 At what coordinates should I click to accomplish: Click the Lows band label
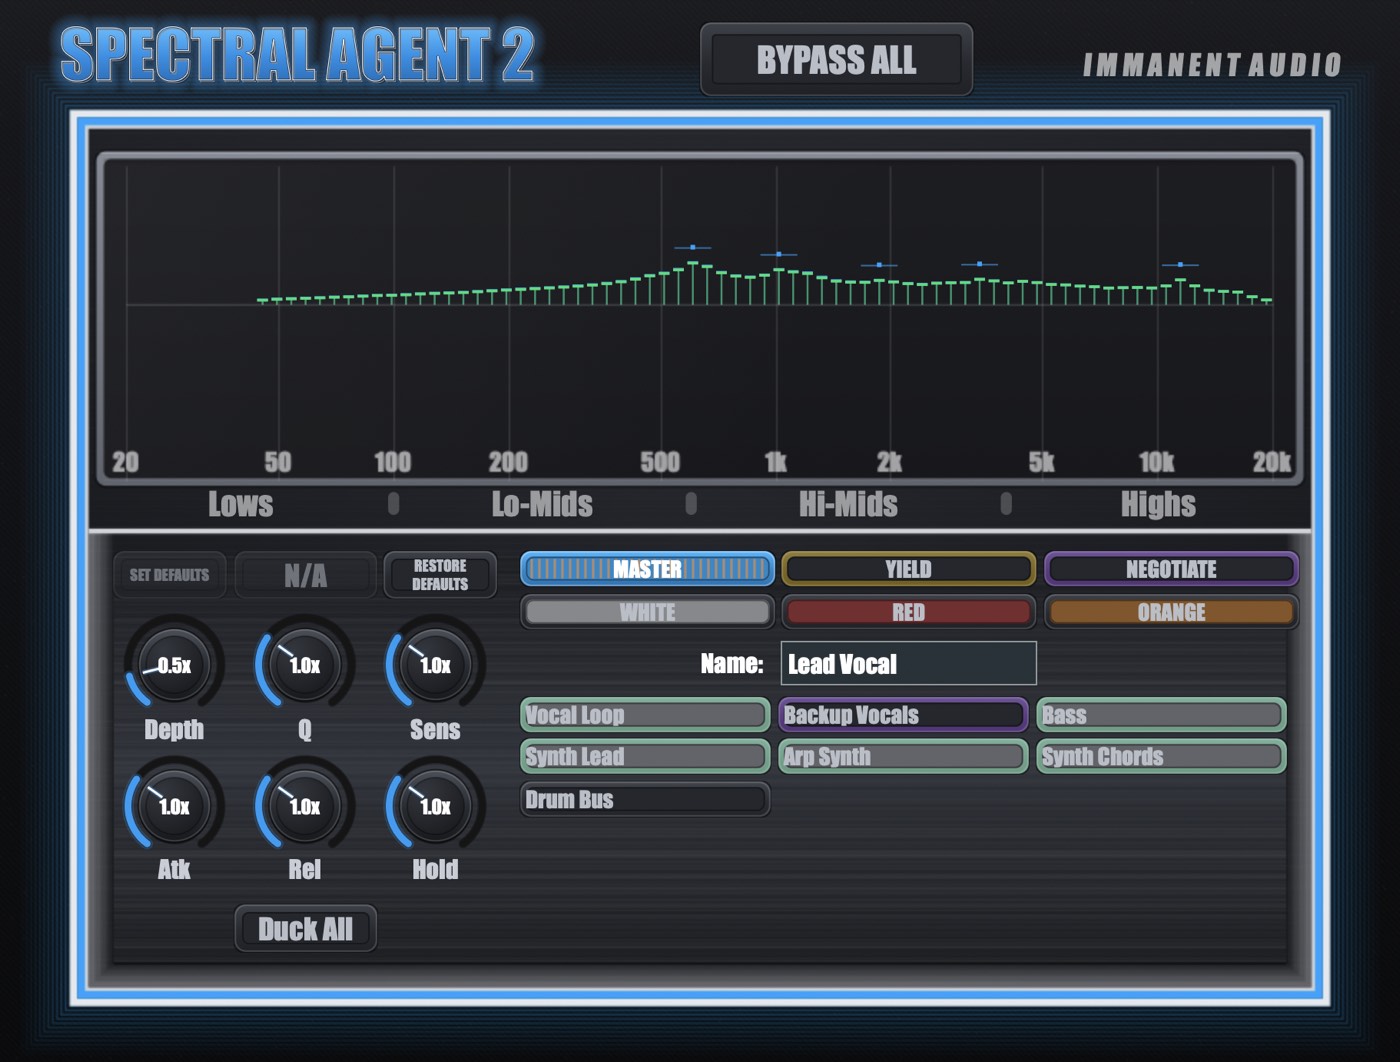240,504
